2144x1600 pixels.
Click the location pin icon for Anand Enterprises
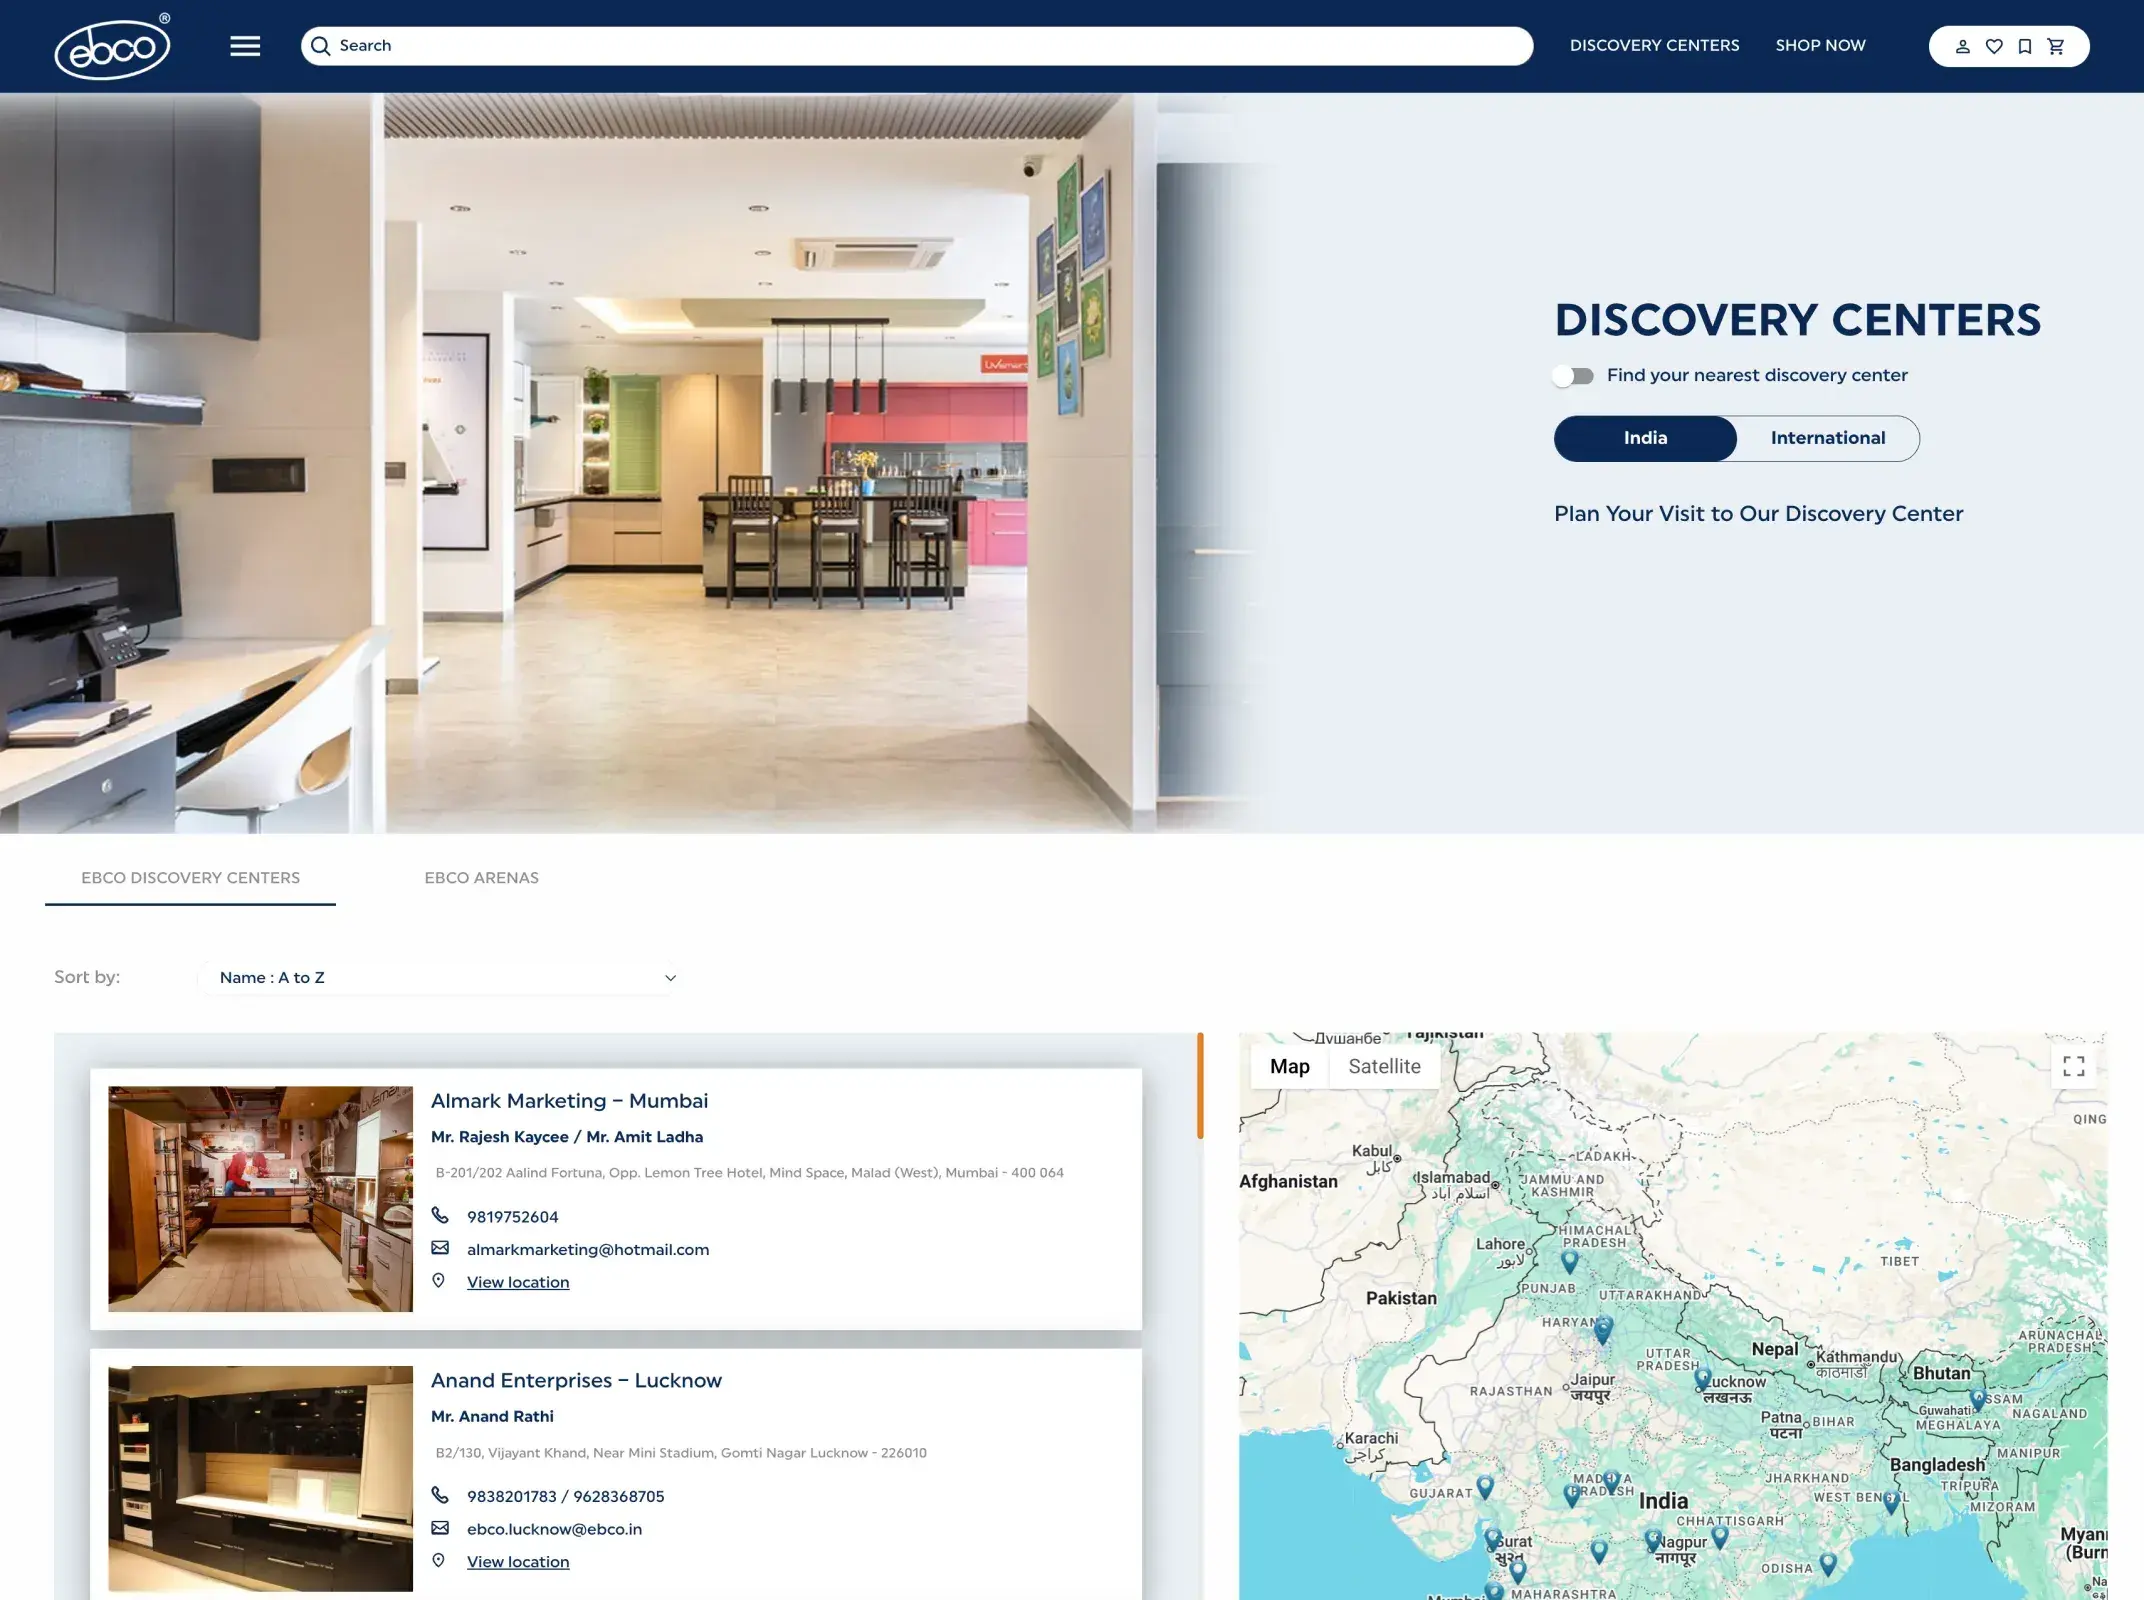[438, 1561]
